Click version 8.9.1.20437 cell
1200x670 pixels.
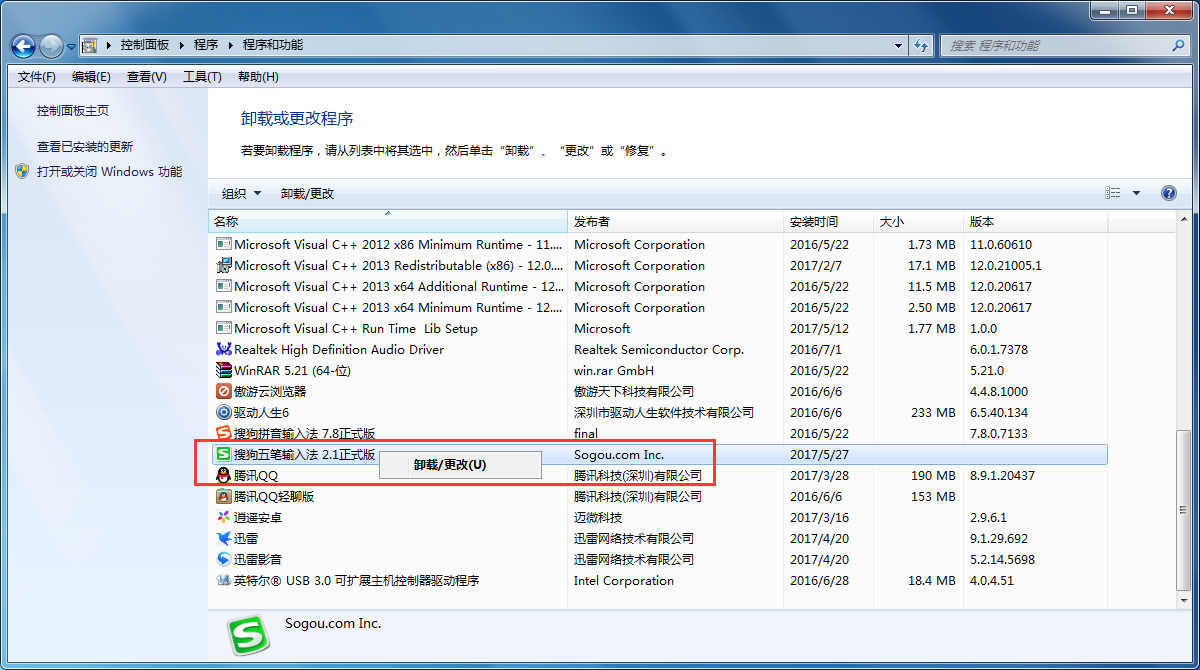click(x=1002, y=475)
